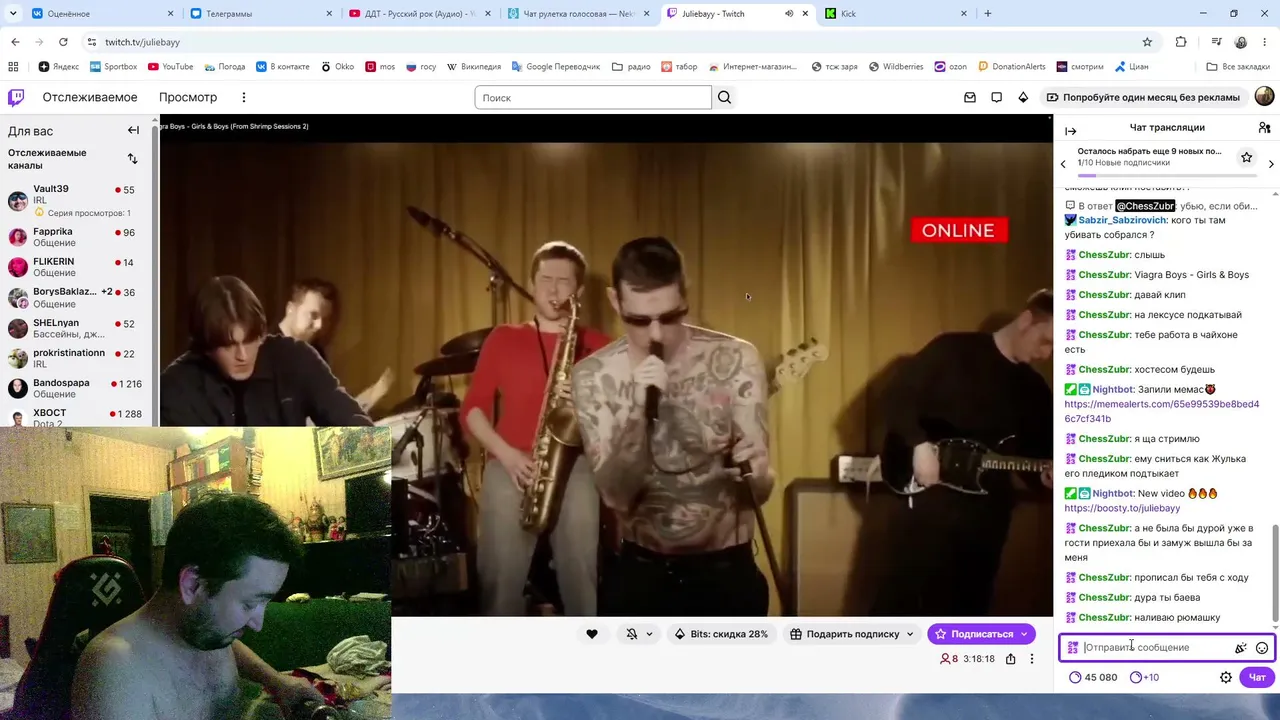Open the user avatar menu on Twitch
This screenshot has width=1280, height=720.
click(x=1264, y=96)
